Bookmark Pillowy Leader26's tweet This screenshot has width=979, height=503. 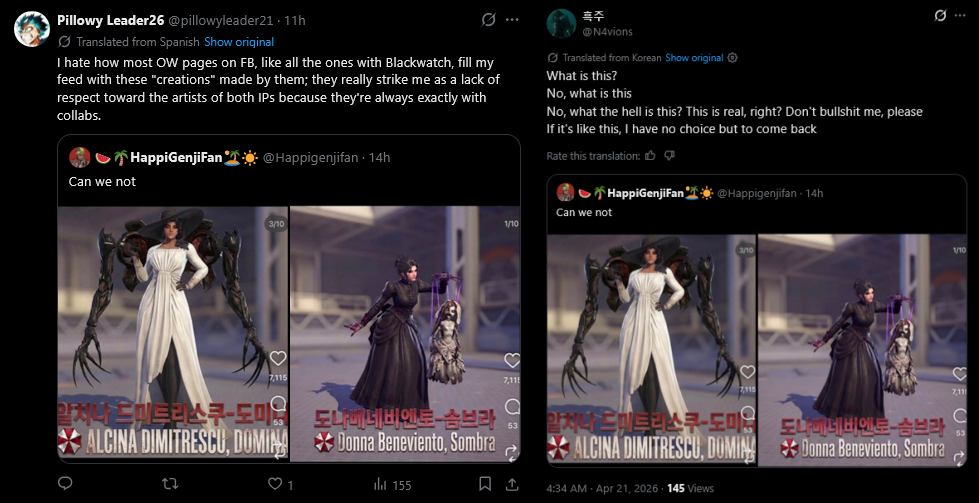coord(485,484)
